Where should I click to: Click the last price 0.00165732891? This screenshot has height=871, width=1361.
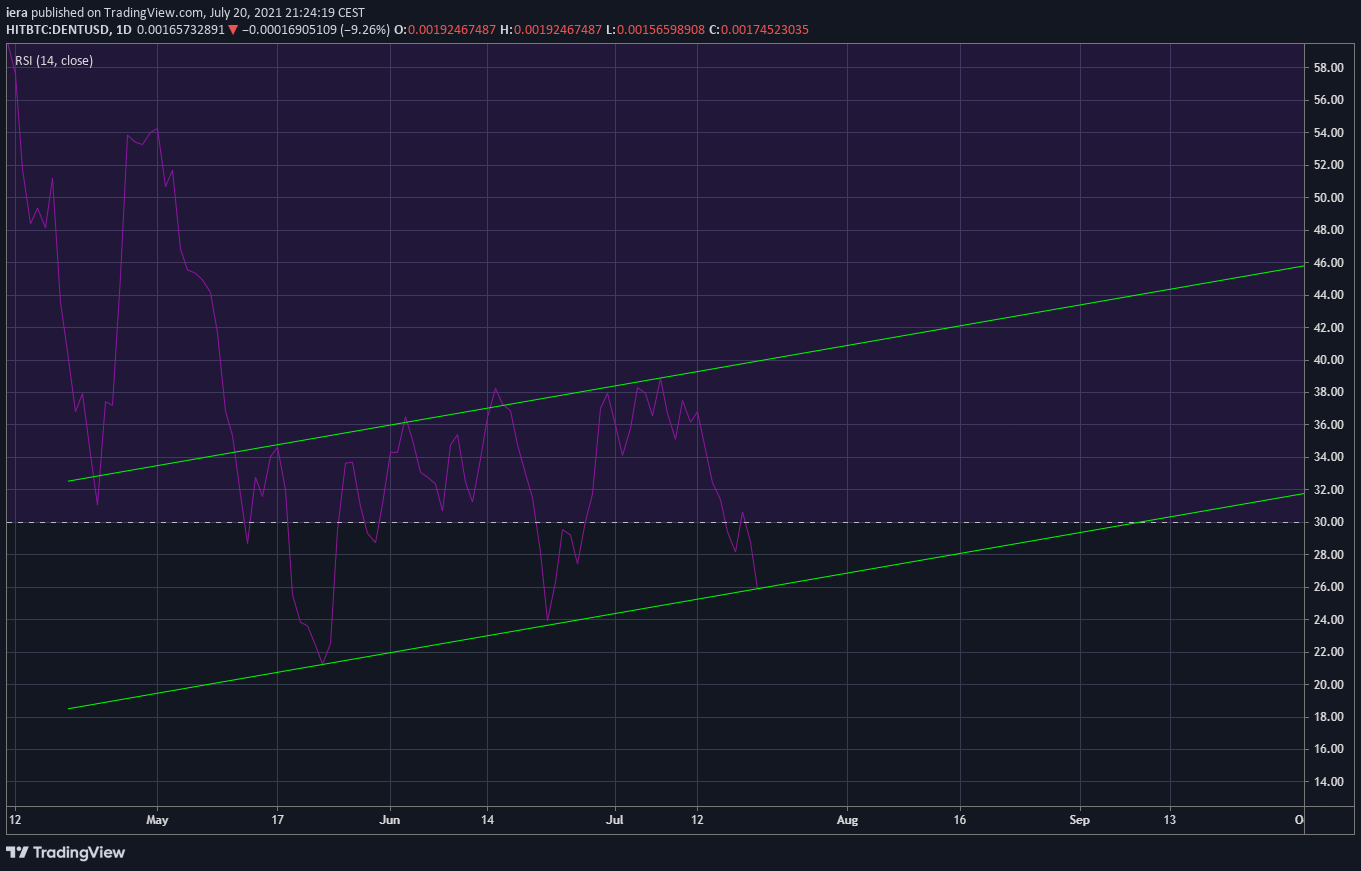coord(180,30)
